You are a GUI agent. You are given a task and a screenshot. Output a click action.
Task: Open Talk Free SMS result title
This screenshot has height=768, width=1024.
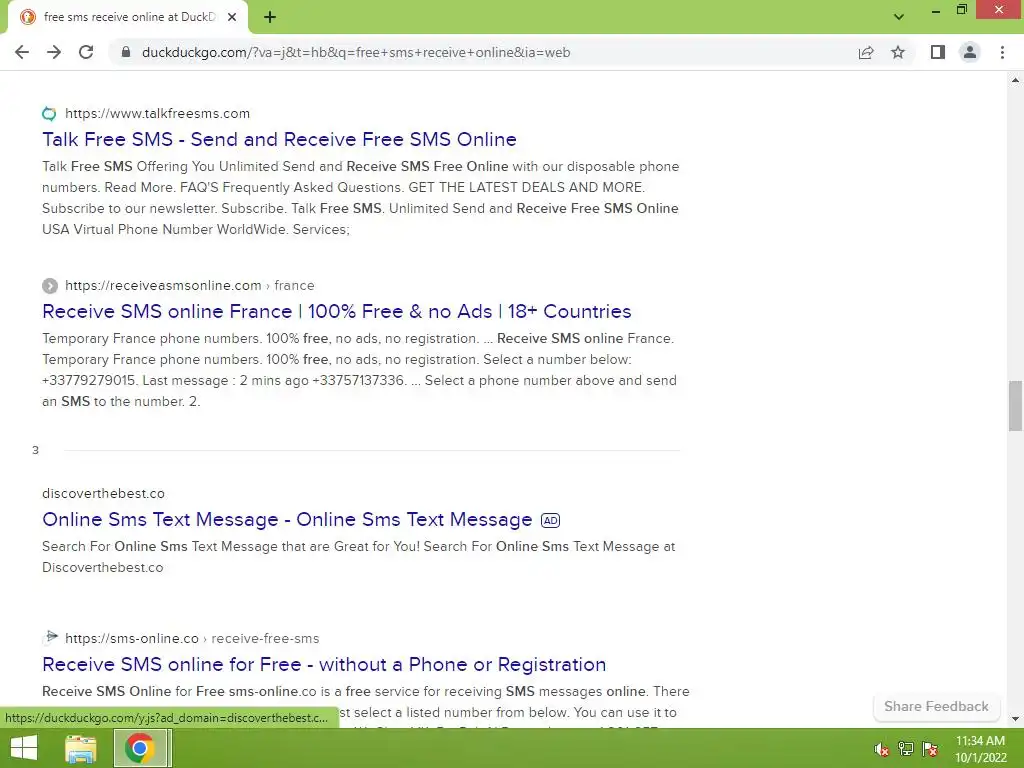(280, 139)
